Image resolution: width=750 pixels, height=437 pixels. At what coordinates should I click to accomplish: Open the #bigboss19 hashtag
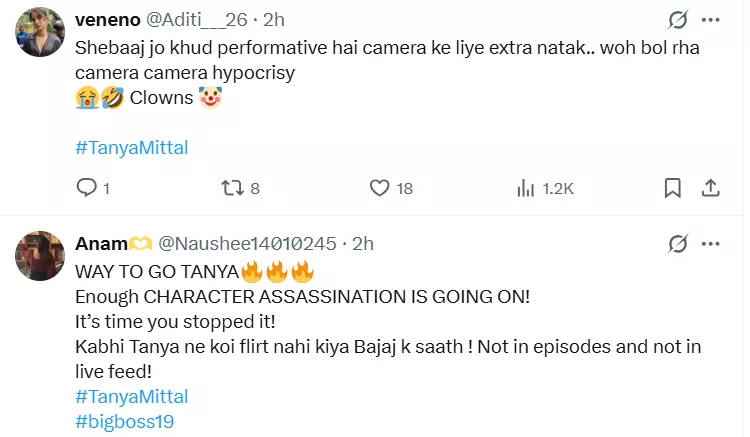[x=125, y=421]
